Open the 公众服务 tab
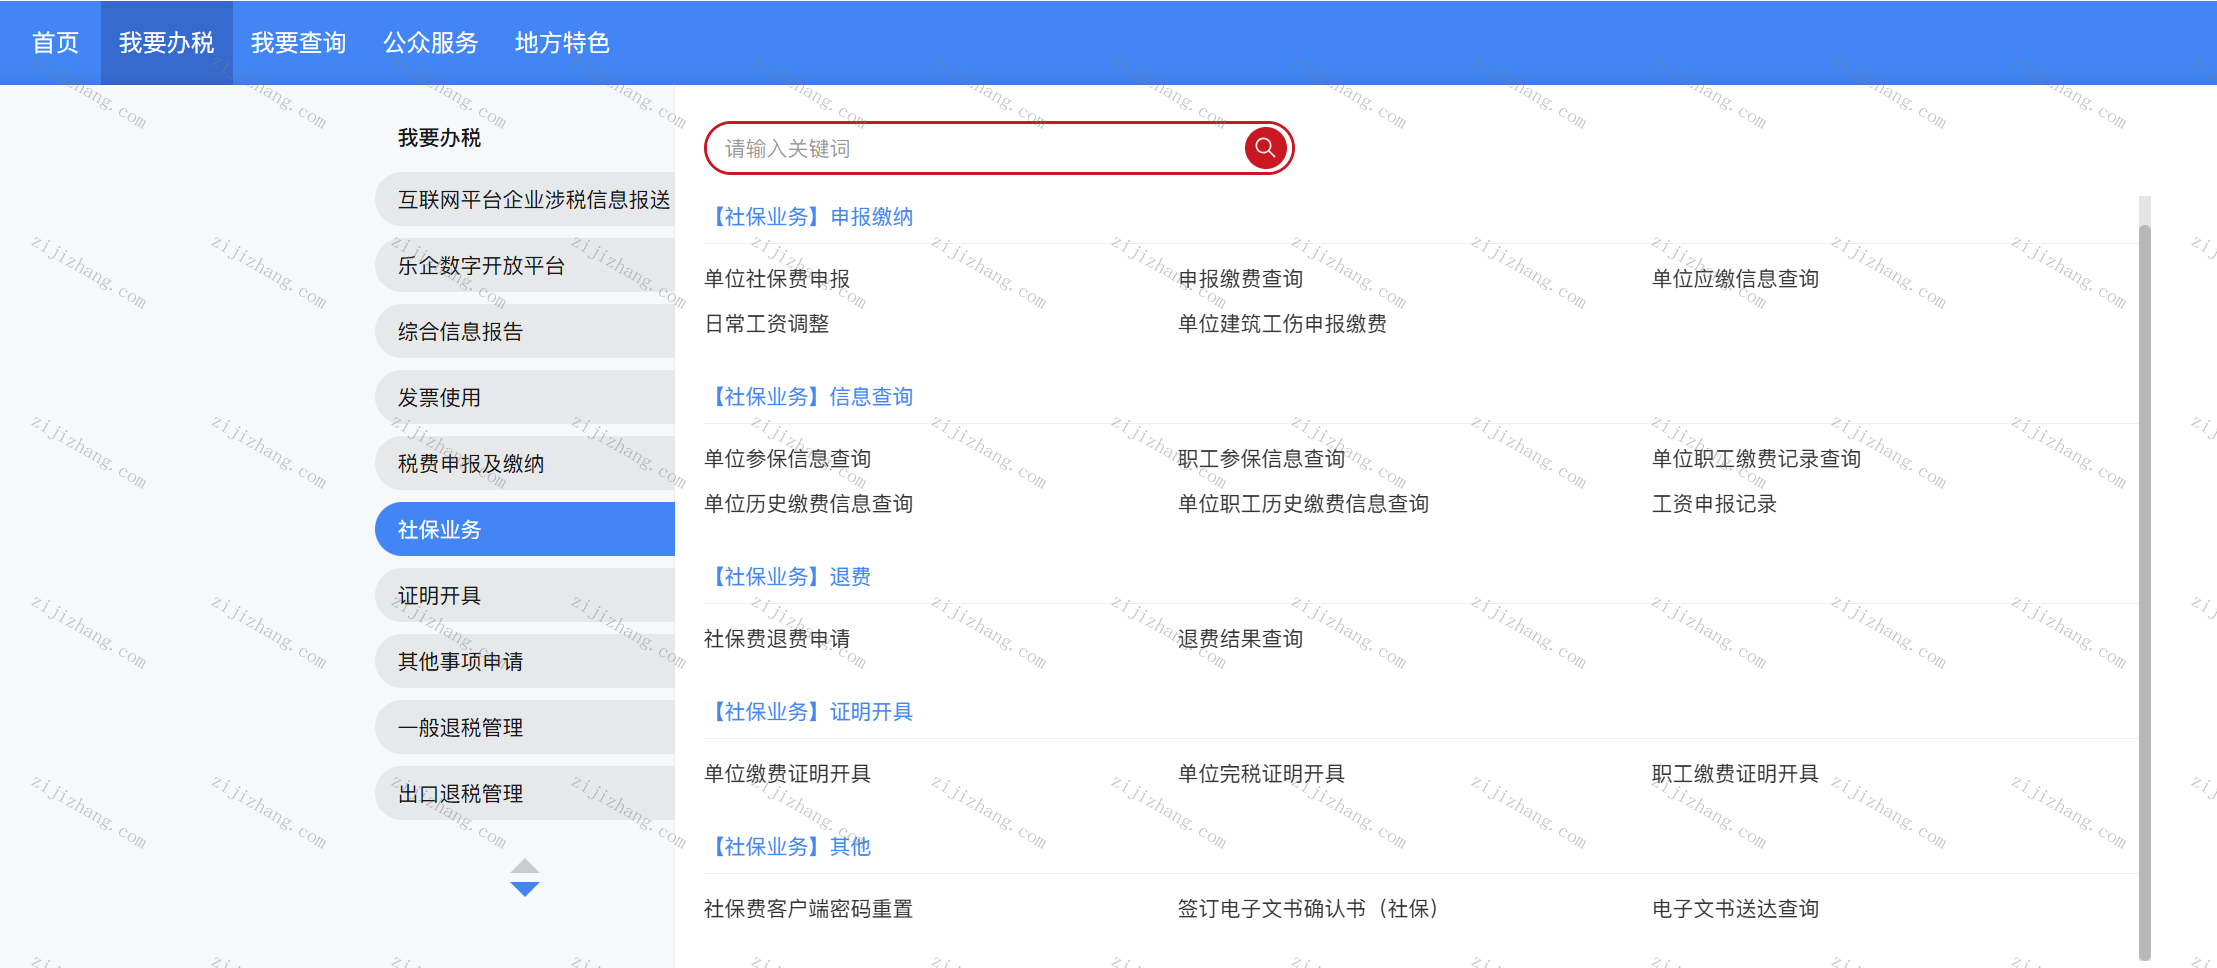2217x968 pixels. [x=430, y=43]
